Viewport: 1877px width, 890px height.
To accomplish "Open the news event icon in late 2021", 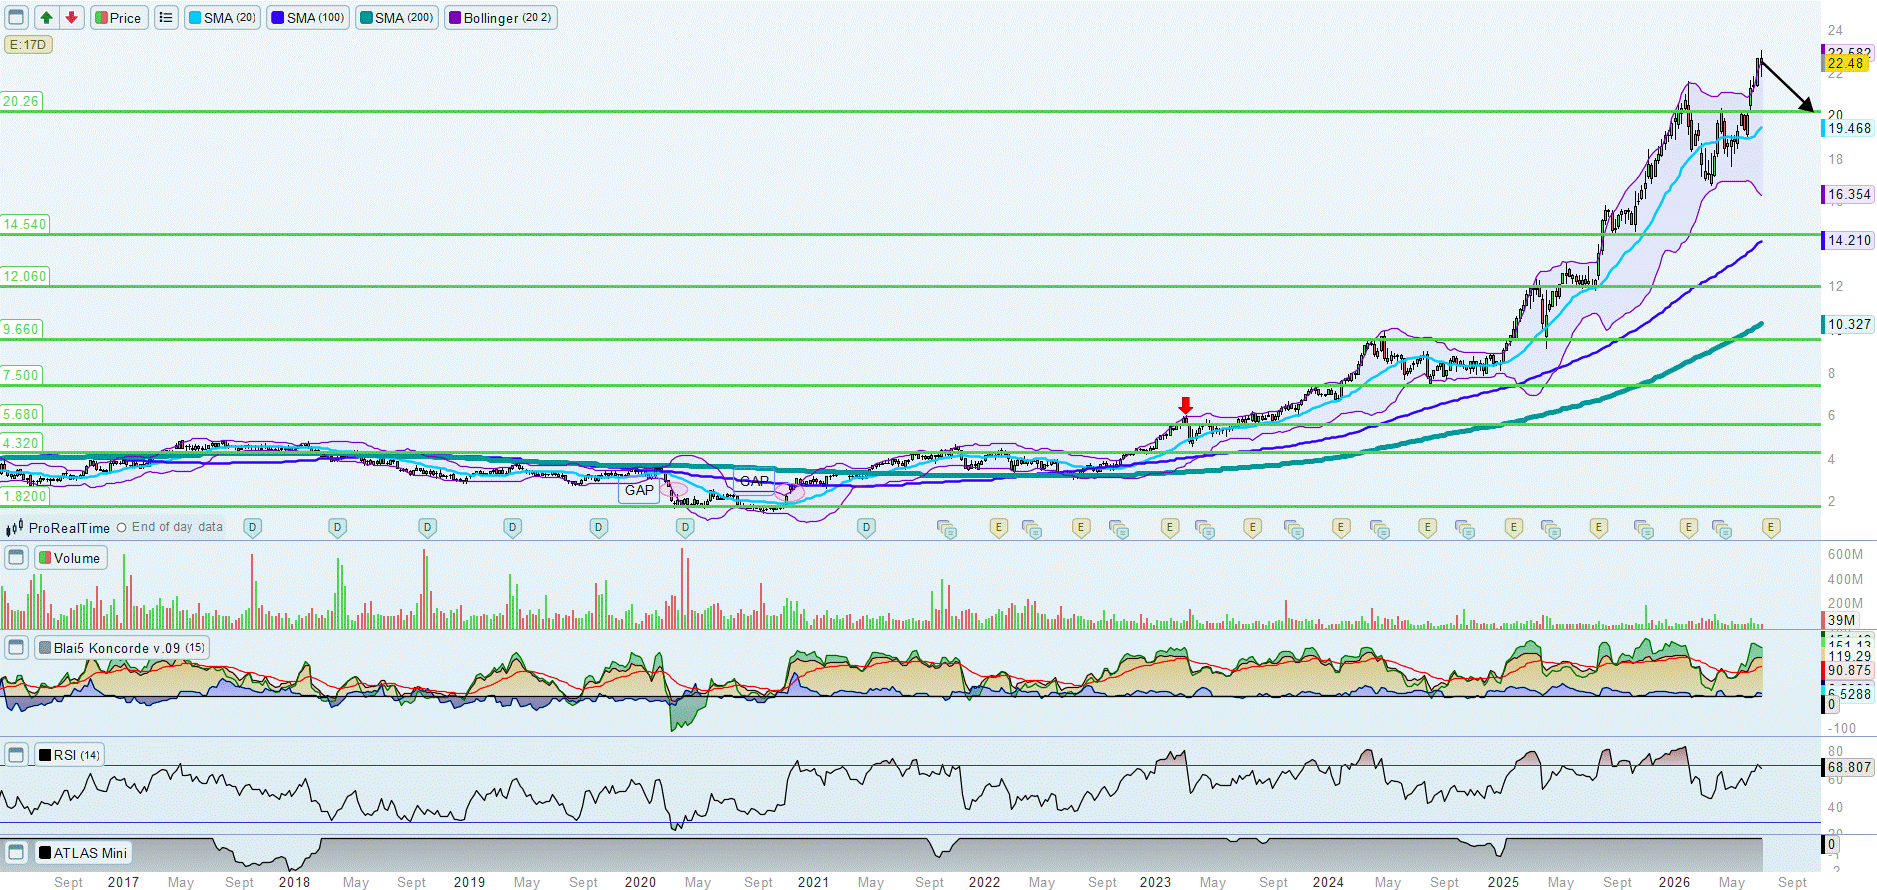I will pyautogui.click(x=947, y=529).
